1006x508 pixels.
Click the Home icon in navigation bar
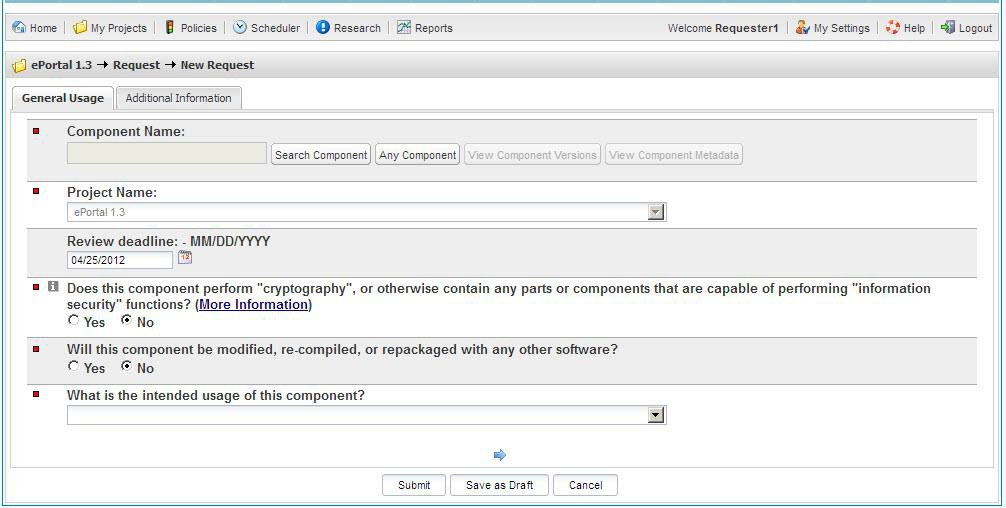click(19, 28)
